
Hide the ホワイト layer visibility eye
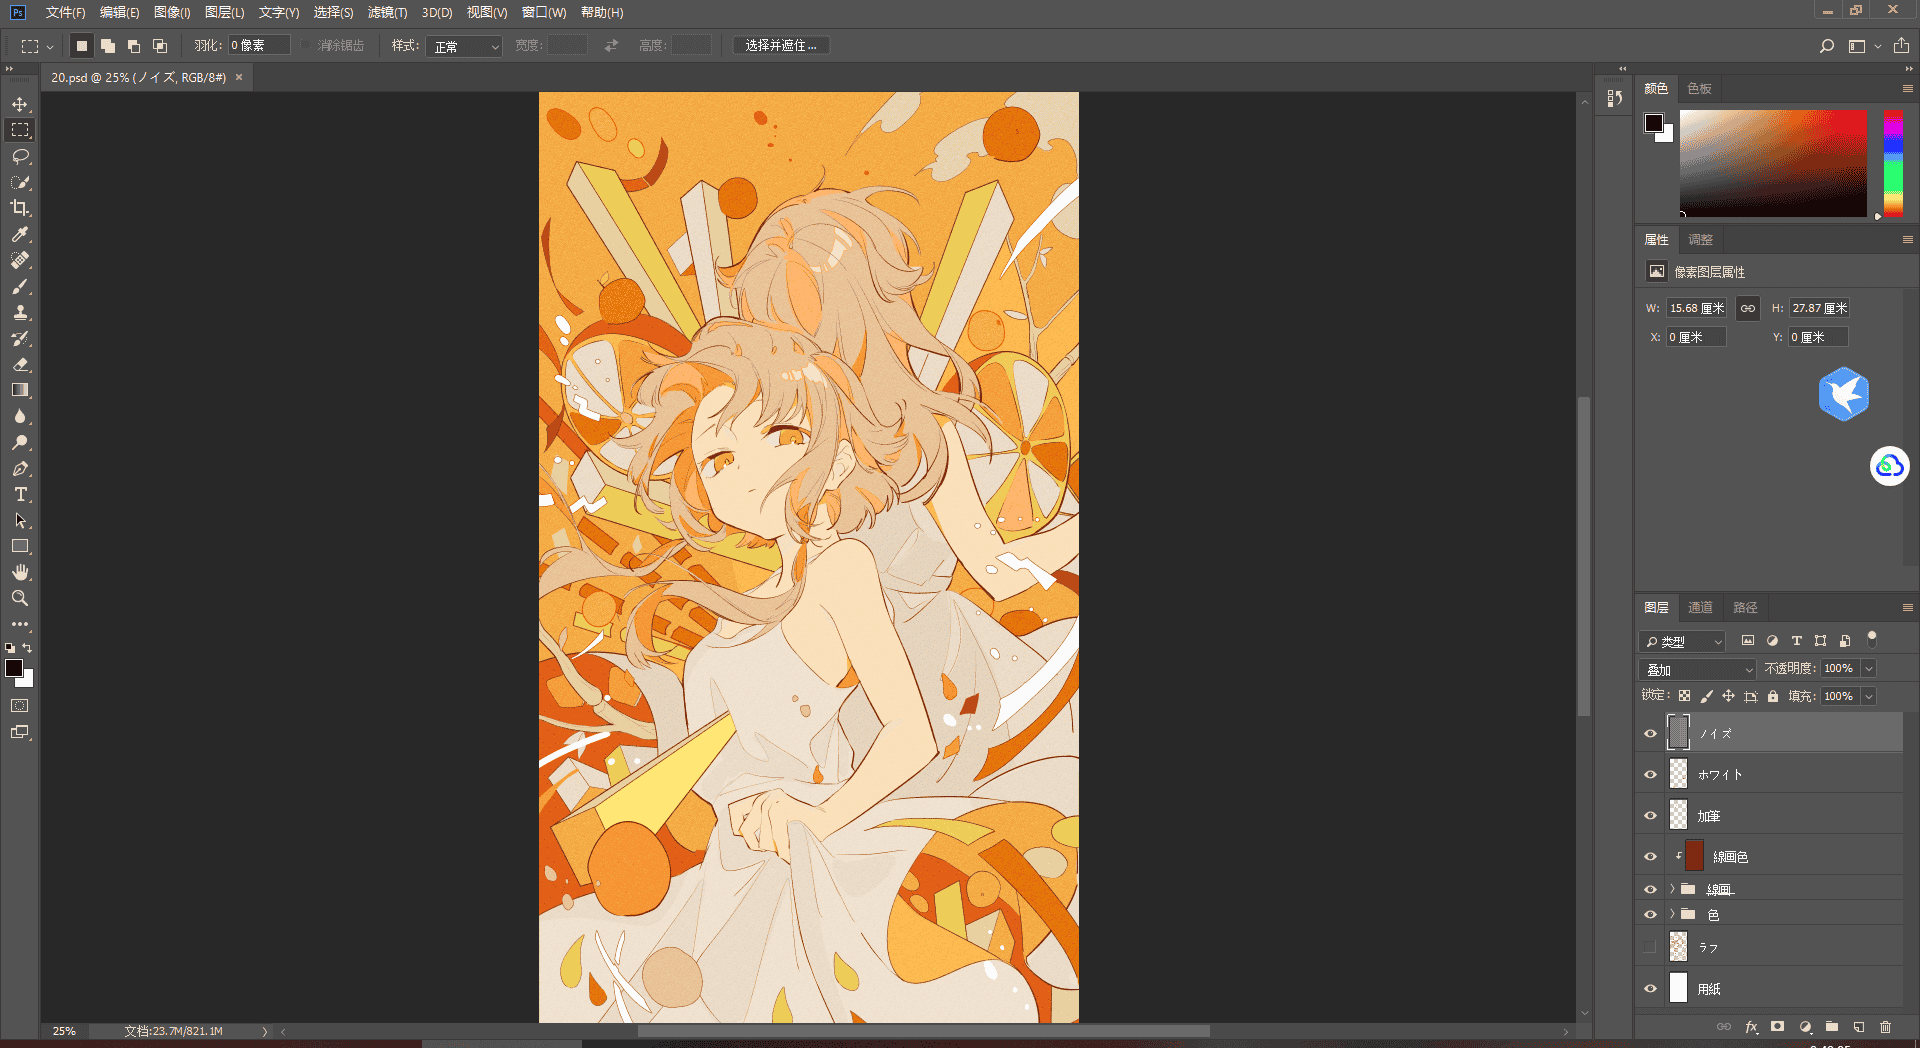pyautogui.click(x=1651, y=774)
